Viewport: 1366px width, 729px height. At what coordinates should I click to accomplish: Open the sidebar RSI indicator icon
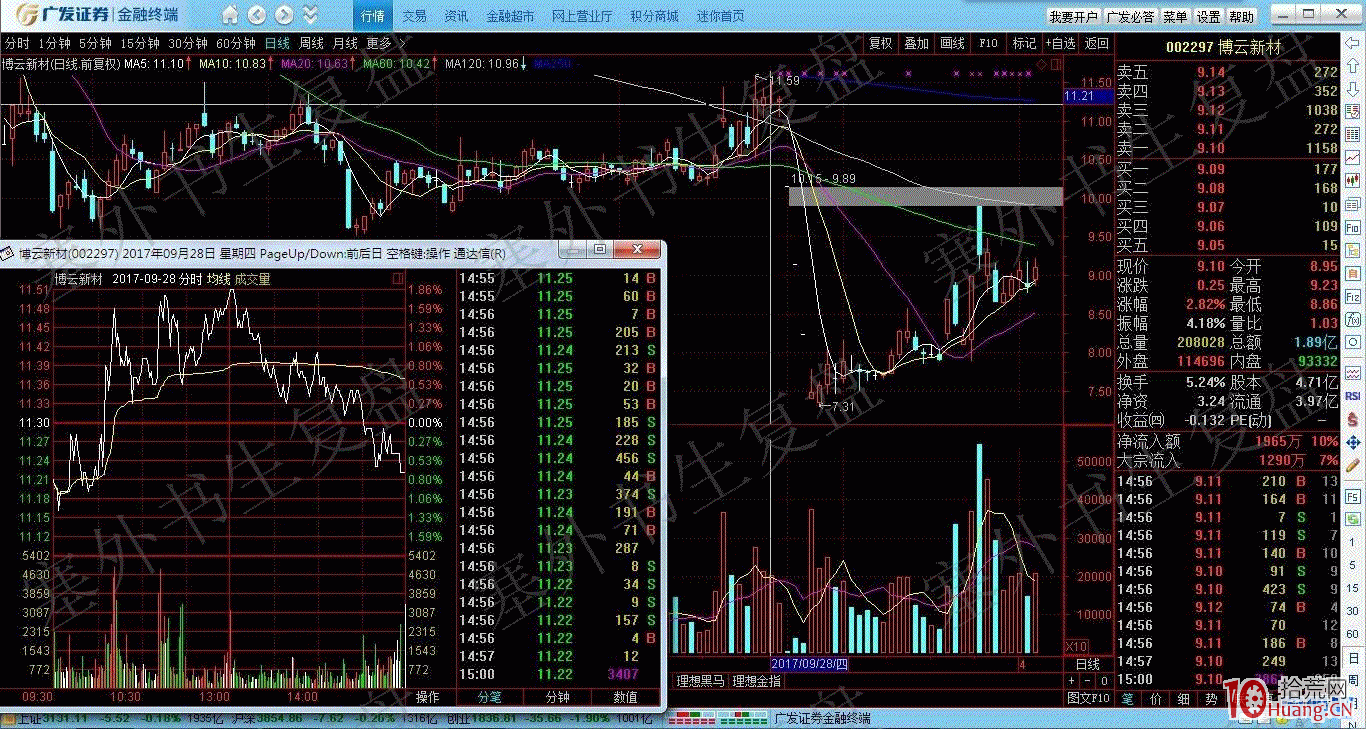pos(1353,396)
